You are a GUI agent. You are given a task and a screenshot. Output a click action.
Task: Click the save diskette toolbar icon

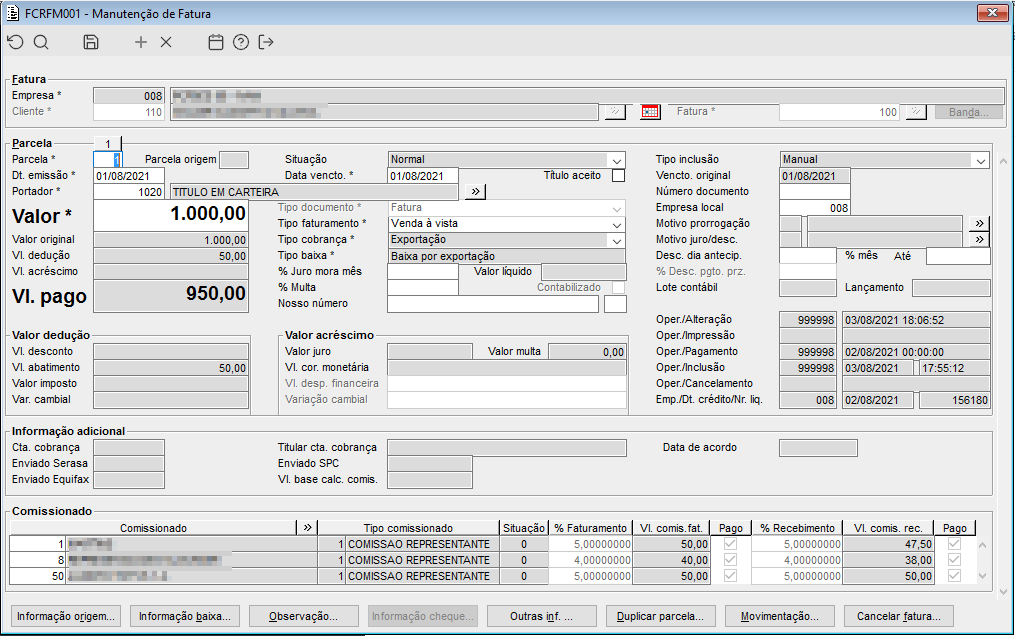click(x=91, y=42)
